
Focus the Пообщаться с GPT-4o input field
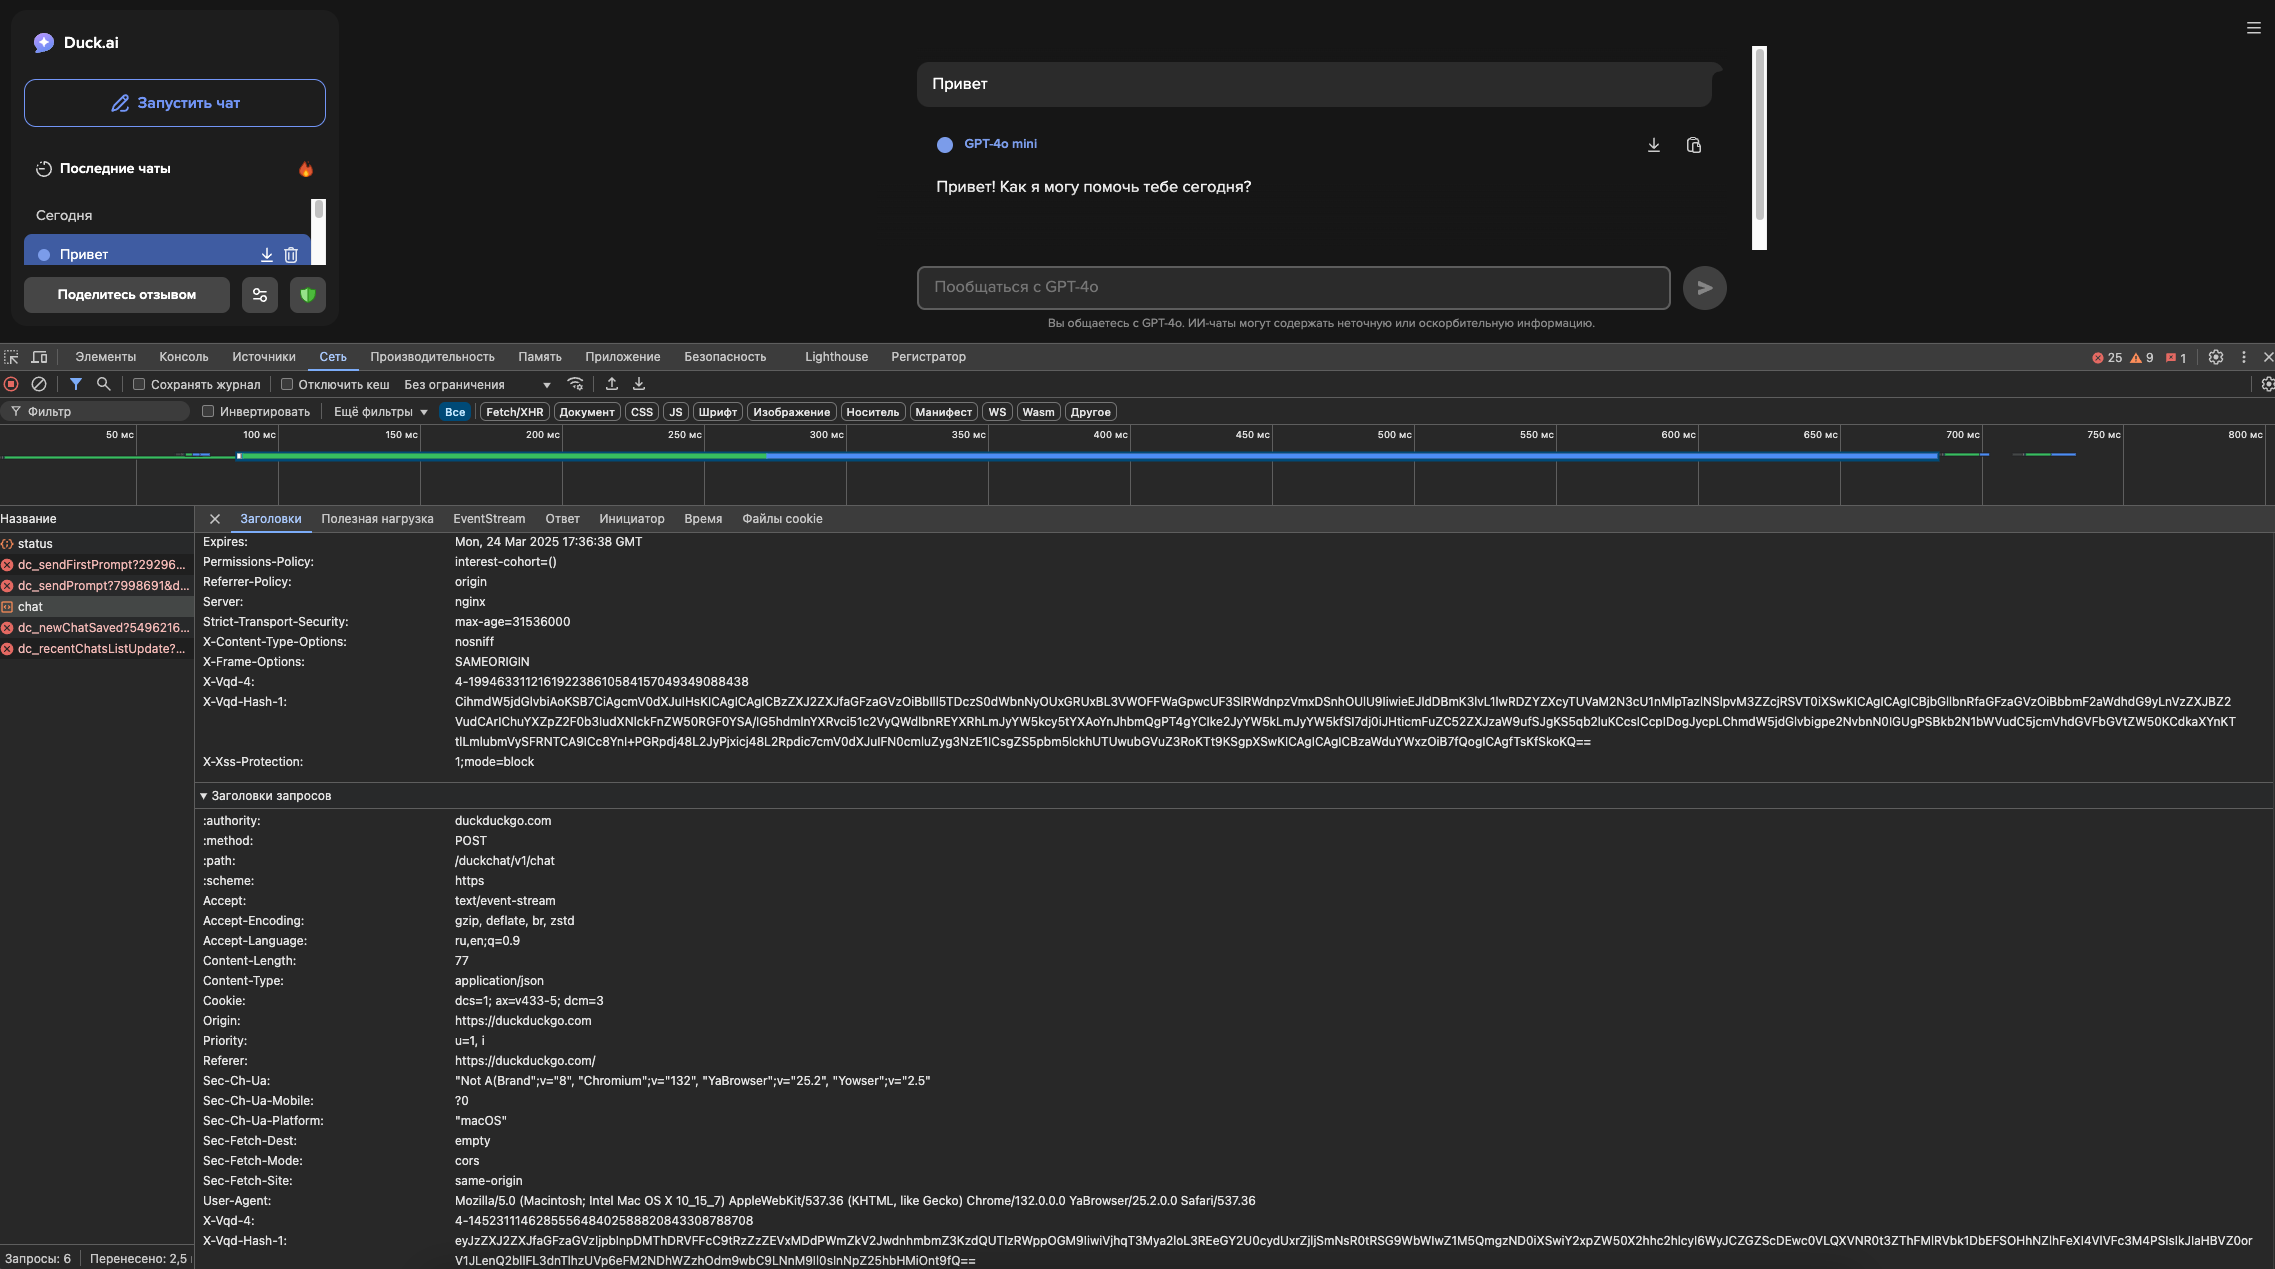[1294, 288]
